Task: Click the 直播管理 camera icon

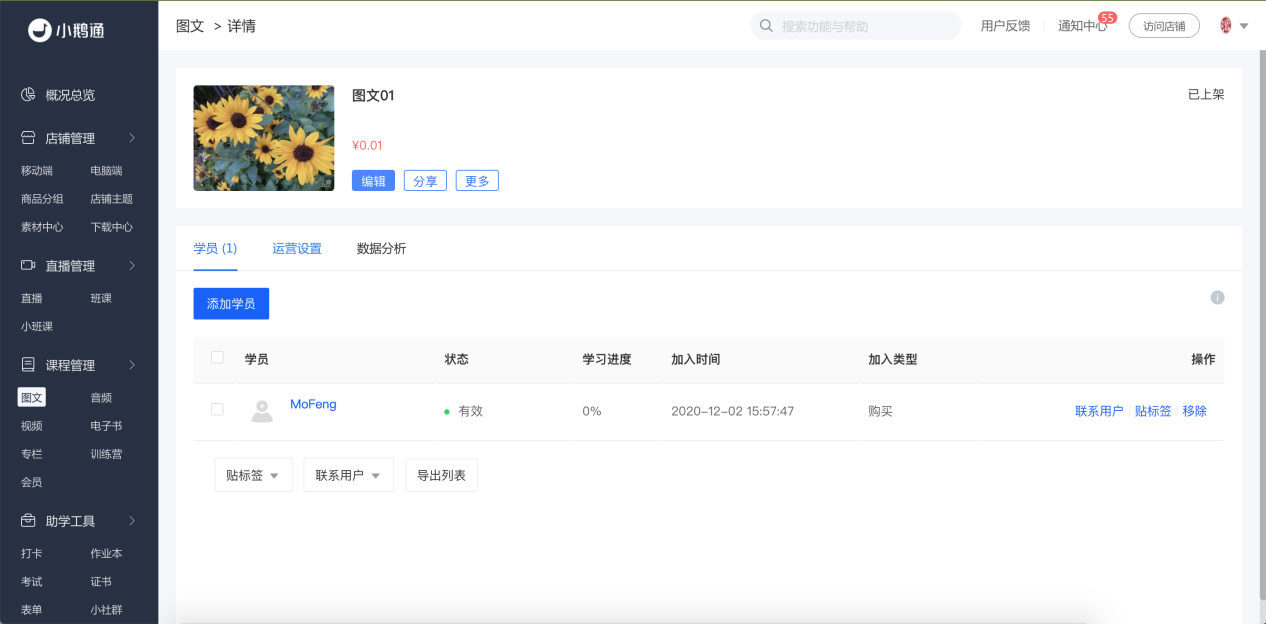Action: pyautogui.click(x=29, y=265)
